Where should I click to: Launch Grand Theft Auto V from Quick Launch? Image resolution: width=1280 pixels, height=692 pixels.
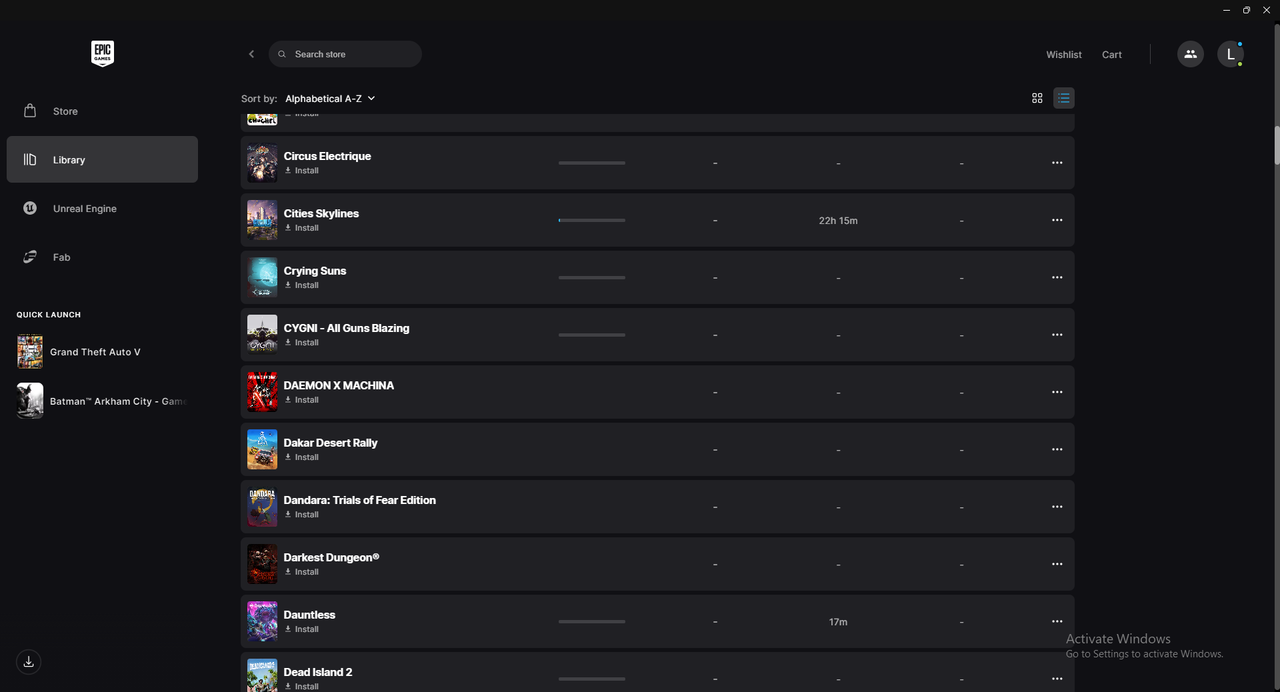(x=102, y=352)
